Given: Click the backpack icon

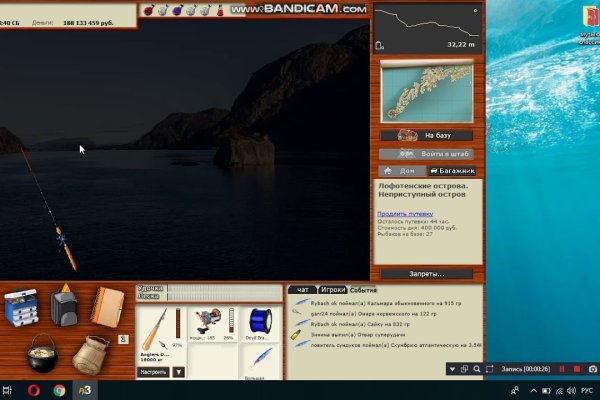Looking at the screenshot, I should [62, 304].
